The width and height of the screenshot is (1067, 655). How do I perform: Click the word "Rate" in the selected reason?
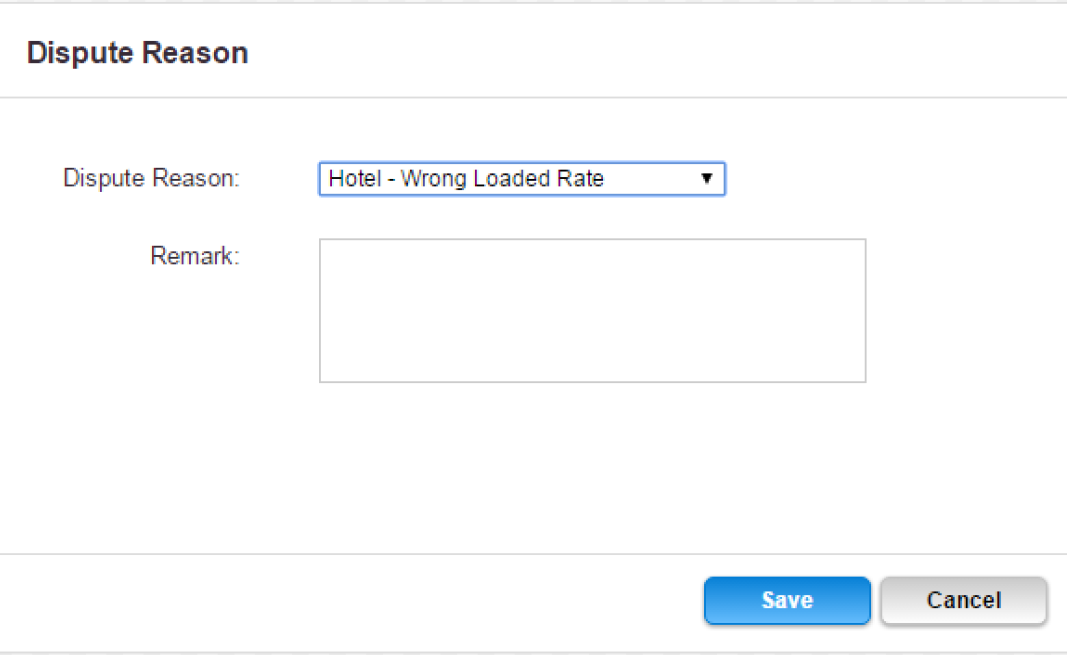click(x=580, y=178)
